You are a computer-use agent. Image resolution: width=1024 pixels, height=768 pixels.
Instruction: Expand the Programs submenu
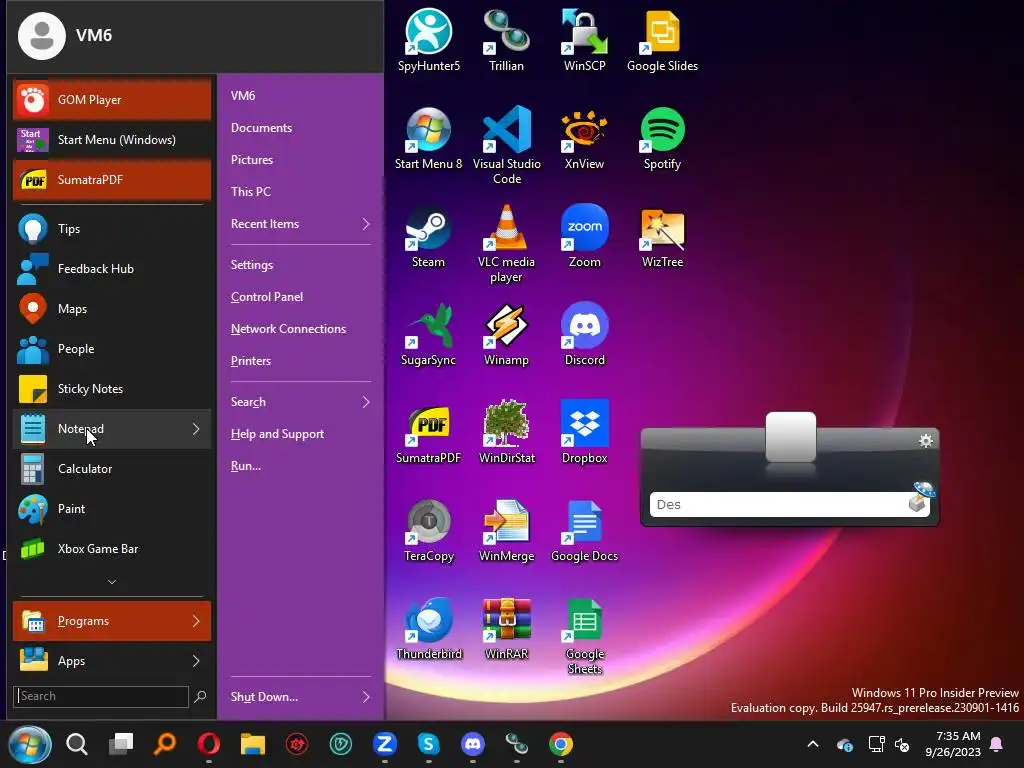pos(196,620)
